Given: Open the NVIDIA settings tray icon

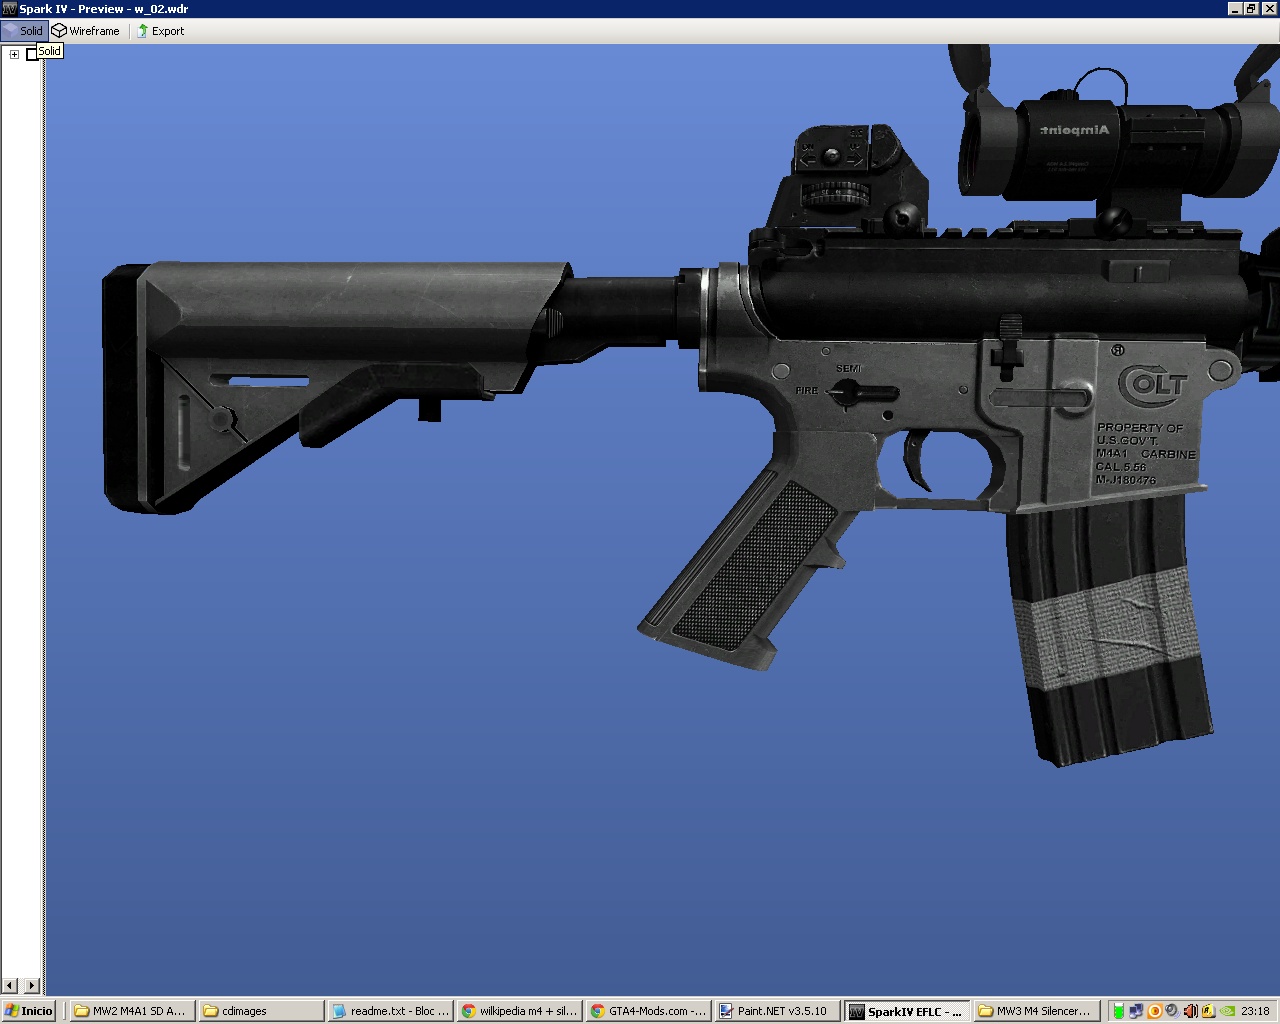Looking at the screenshot, I should point(1227,1011).
